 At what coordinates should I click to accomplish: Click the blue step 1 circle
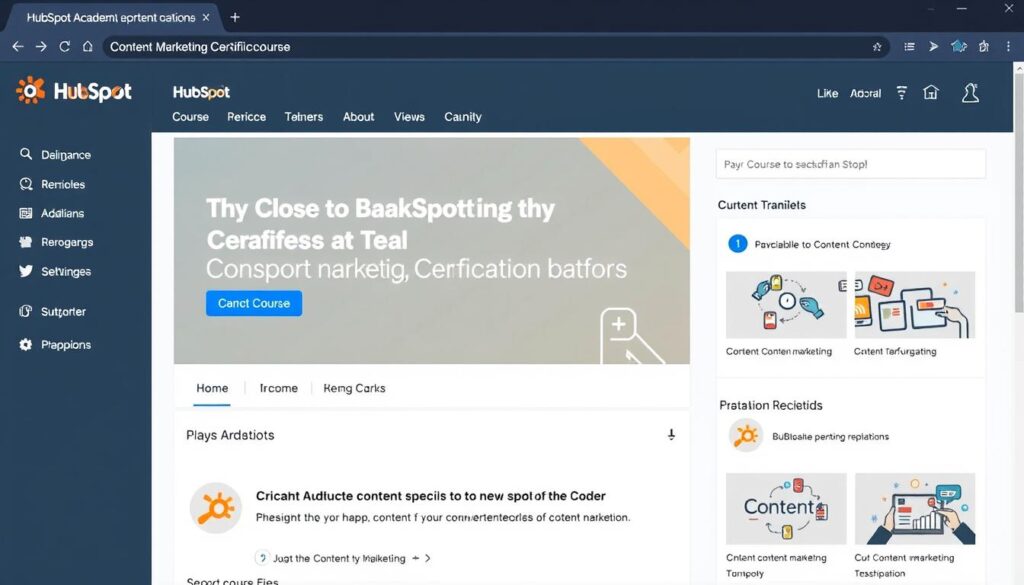coord(737,244)
